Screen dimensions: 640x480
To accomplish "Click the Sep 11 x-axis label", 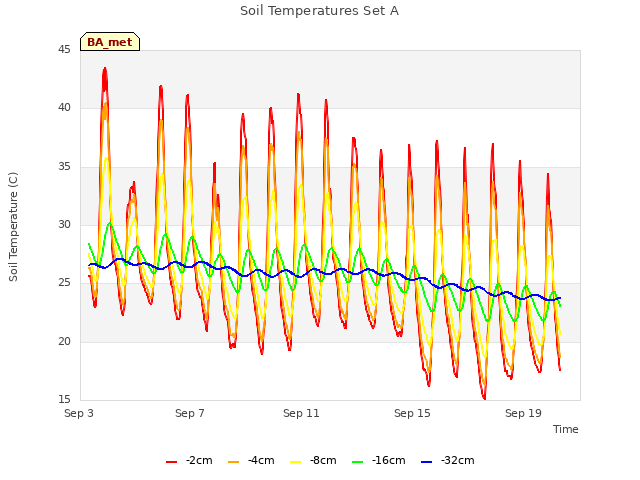I will pos(301,413).
